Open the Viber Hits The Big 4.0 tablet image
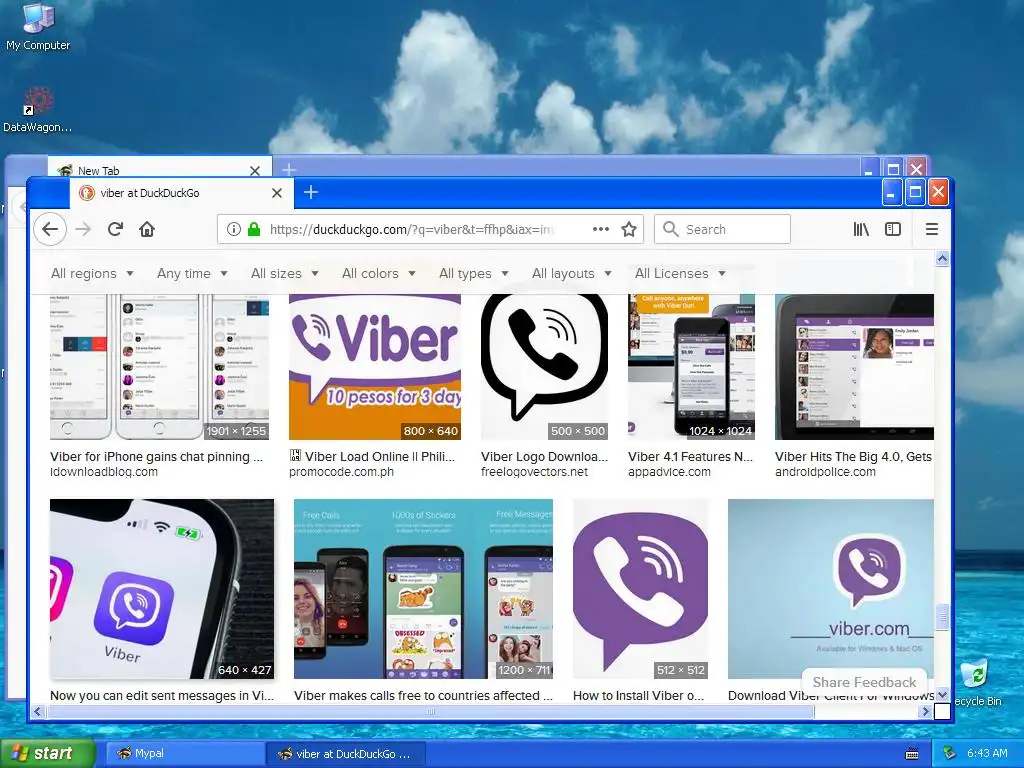This screenshot has height=768, width=1024. pos(854,367)
